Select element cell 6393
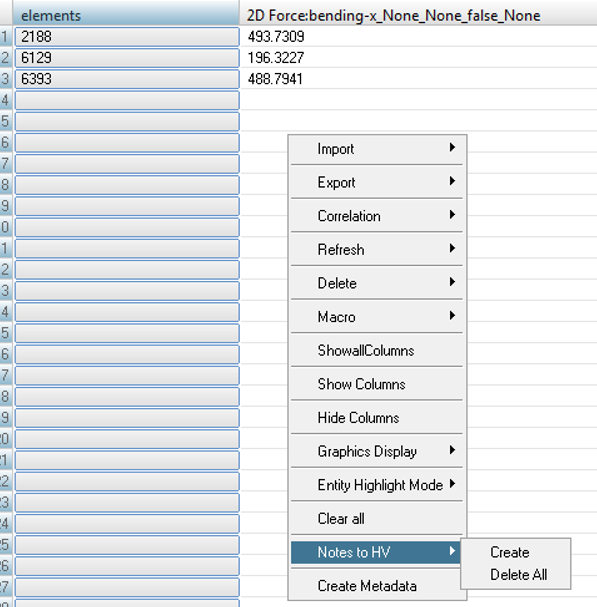597x607 pixels. 127,79
